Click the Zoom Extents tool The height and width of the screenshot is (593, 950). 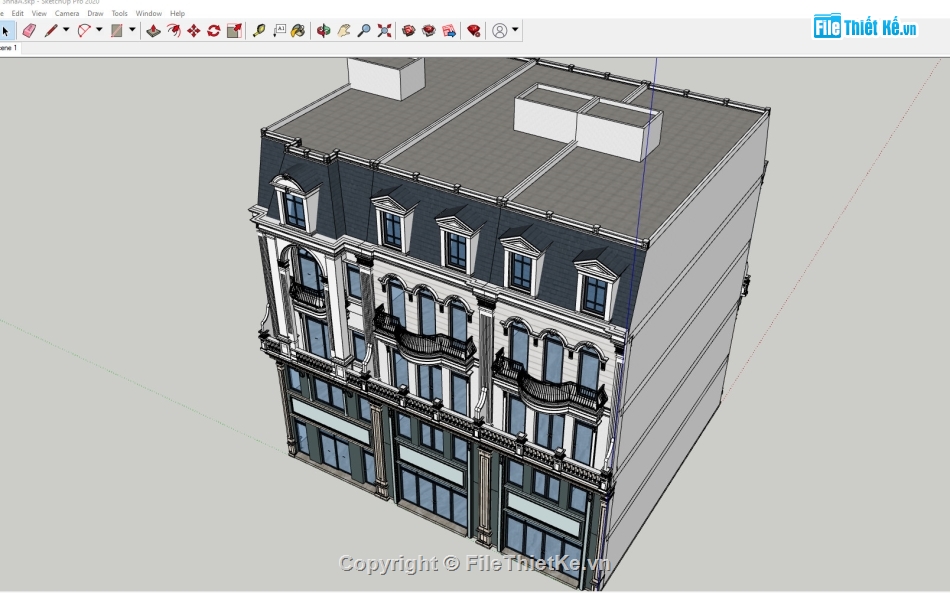(384, 30)
